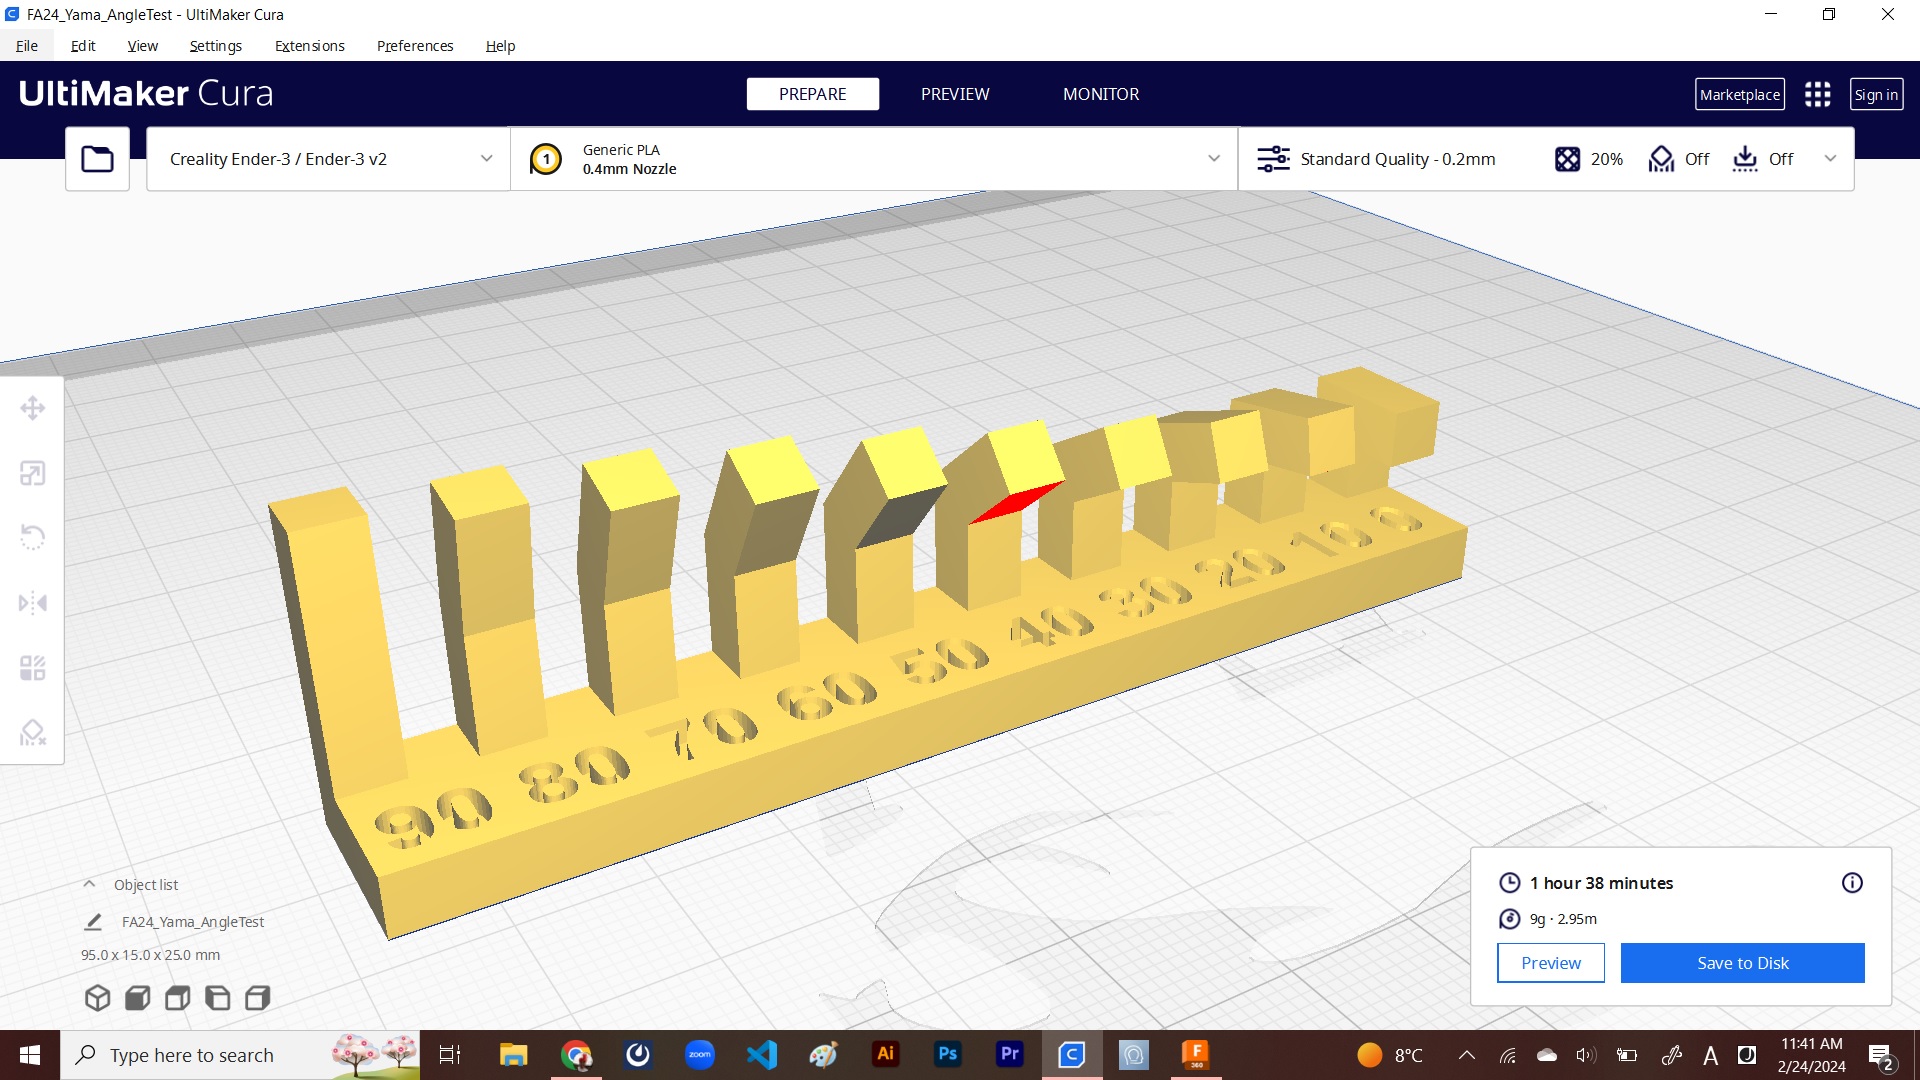Click the Save to Disk button

1742,963
